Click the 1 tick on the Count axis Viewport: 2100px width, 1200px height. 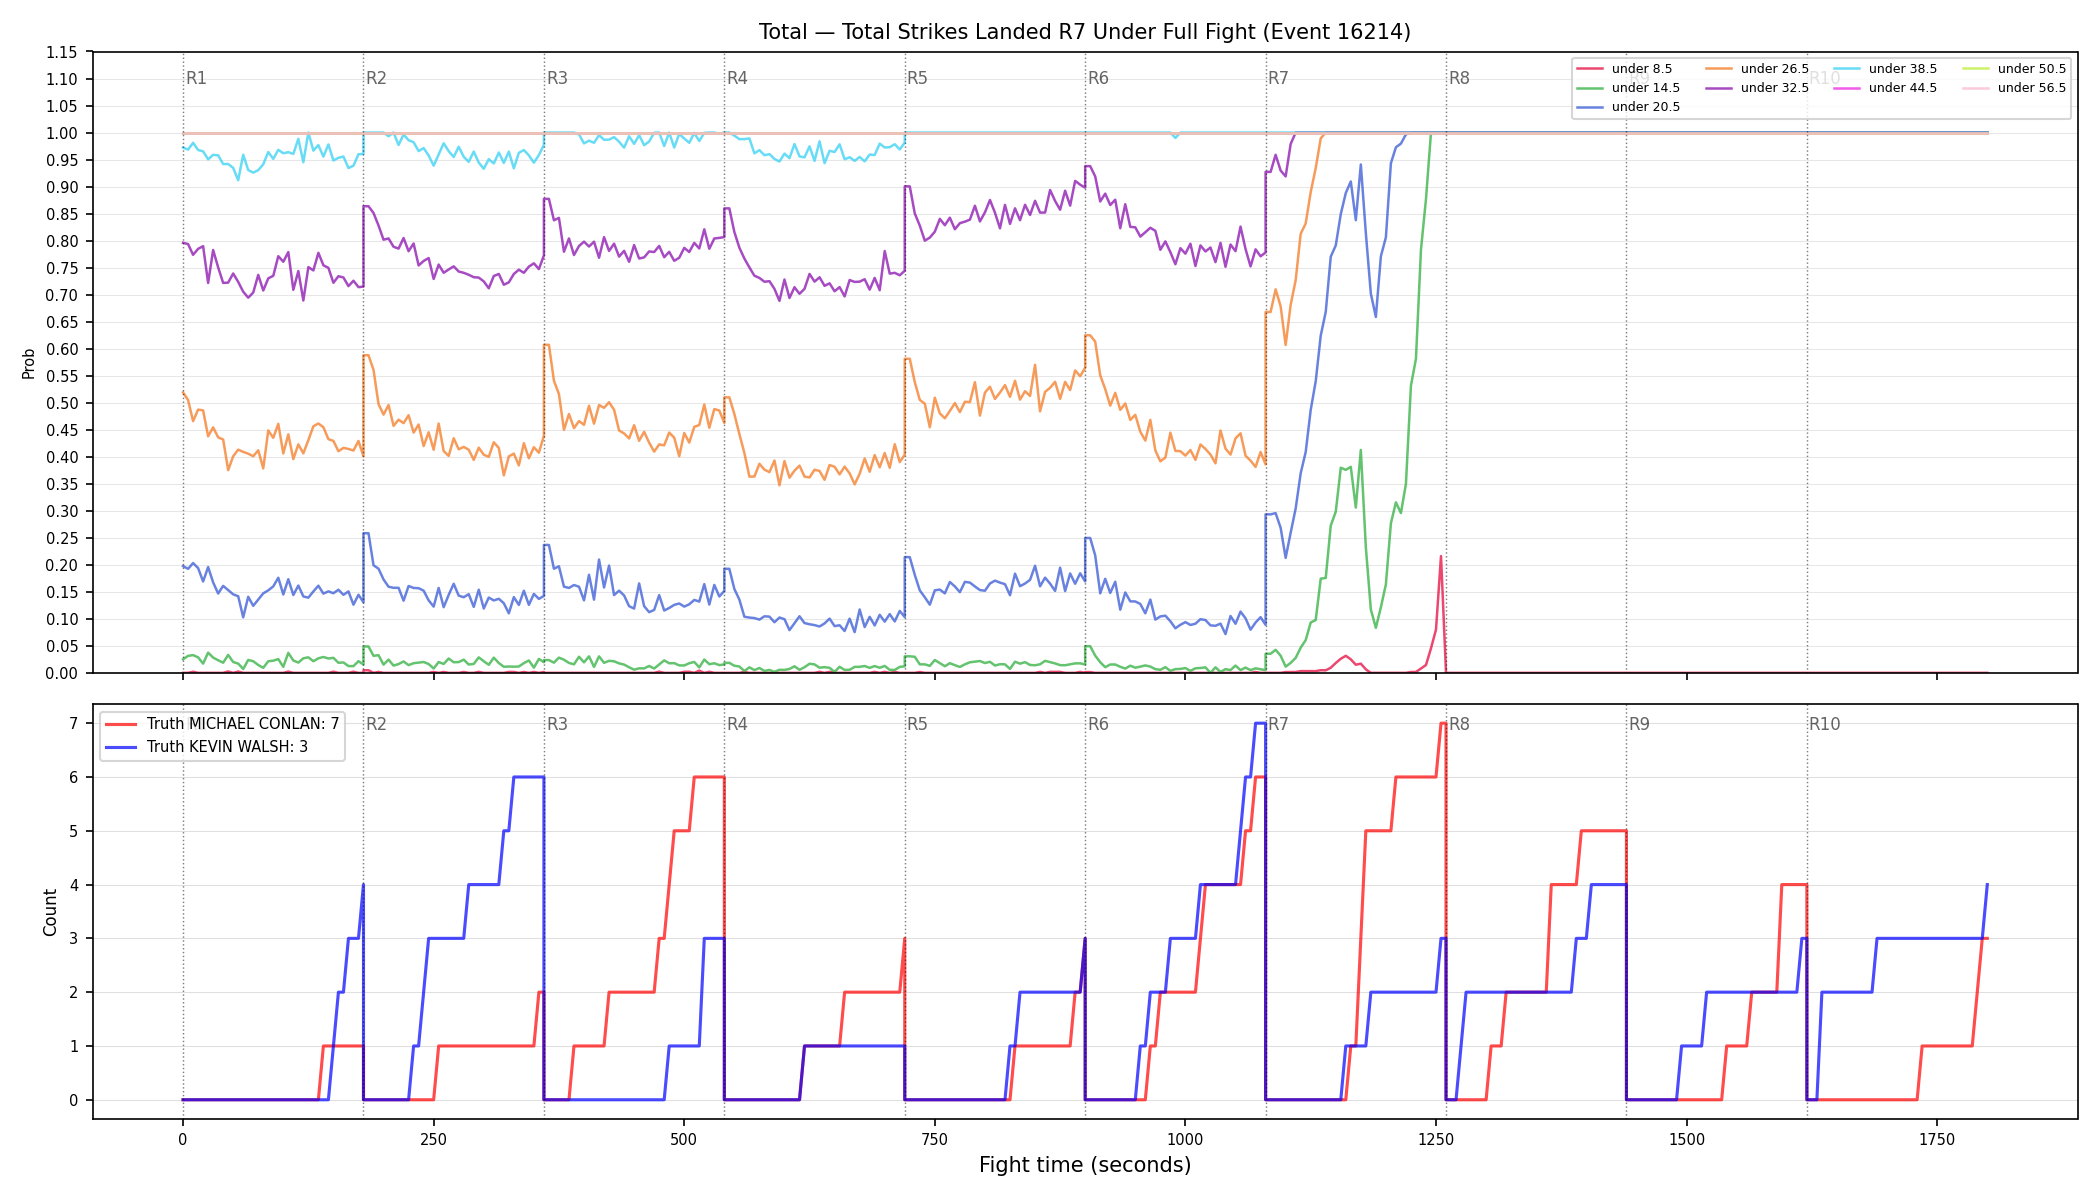point(74,1046)
